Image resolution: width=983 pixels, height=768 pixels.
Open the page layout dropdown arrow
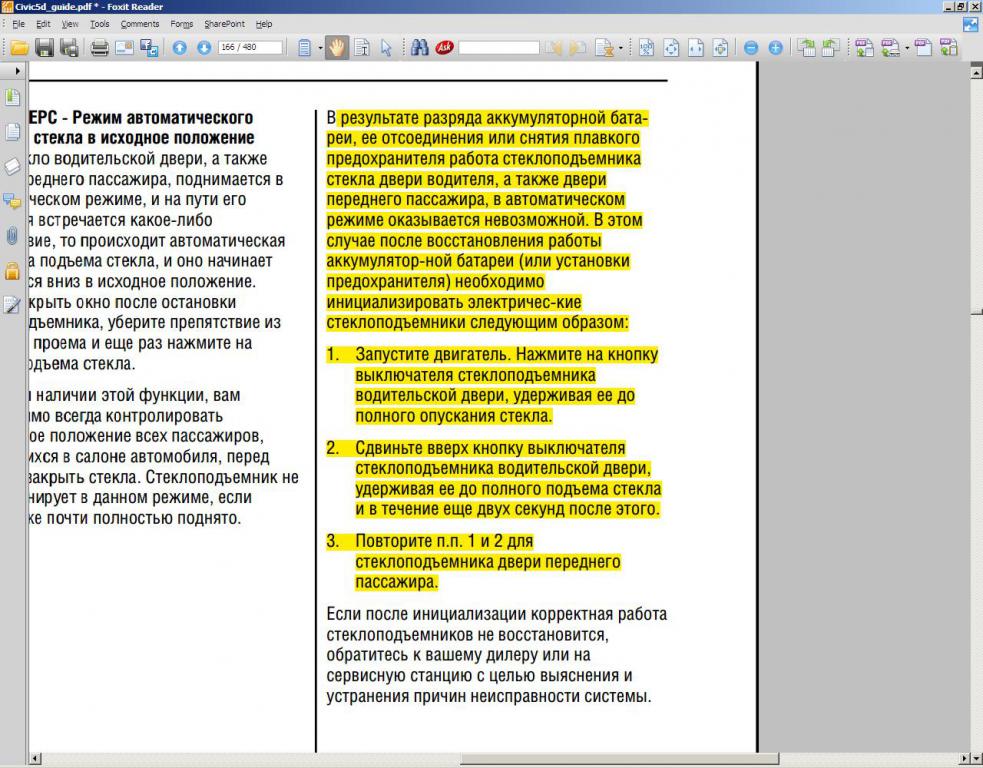(x=320, y=47)
